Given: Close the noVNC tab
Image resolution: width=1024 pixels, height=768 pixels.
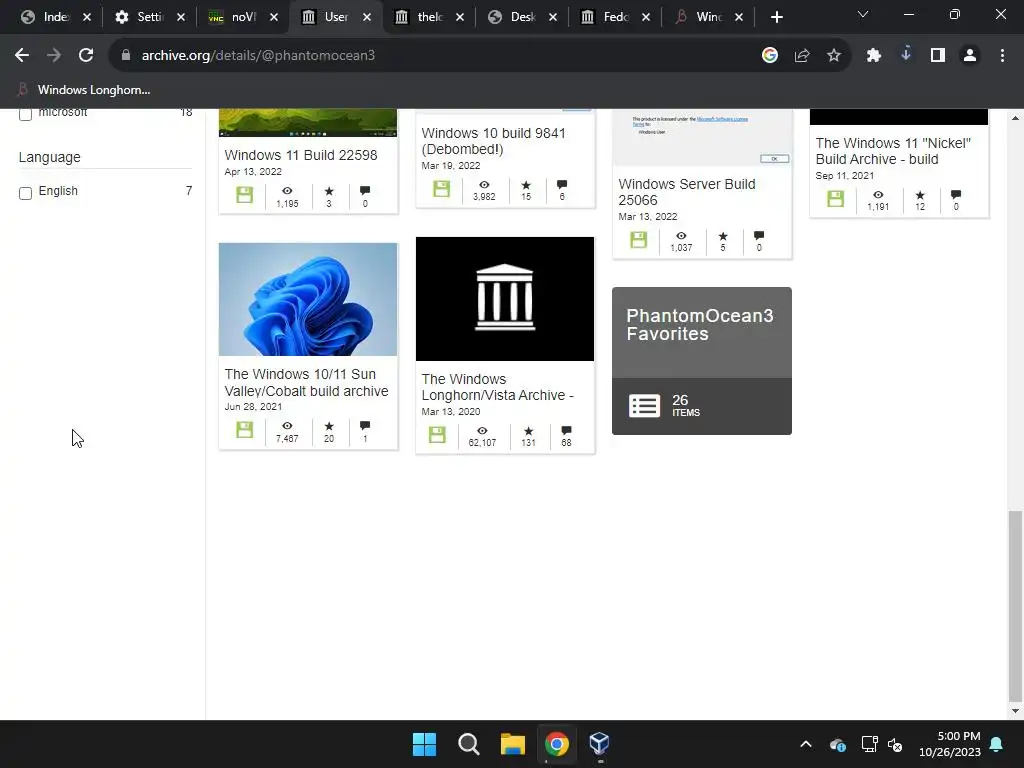Looking at the screenshot, I should 274,17.
